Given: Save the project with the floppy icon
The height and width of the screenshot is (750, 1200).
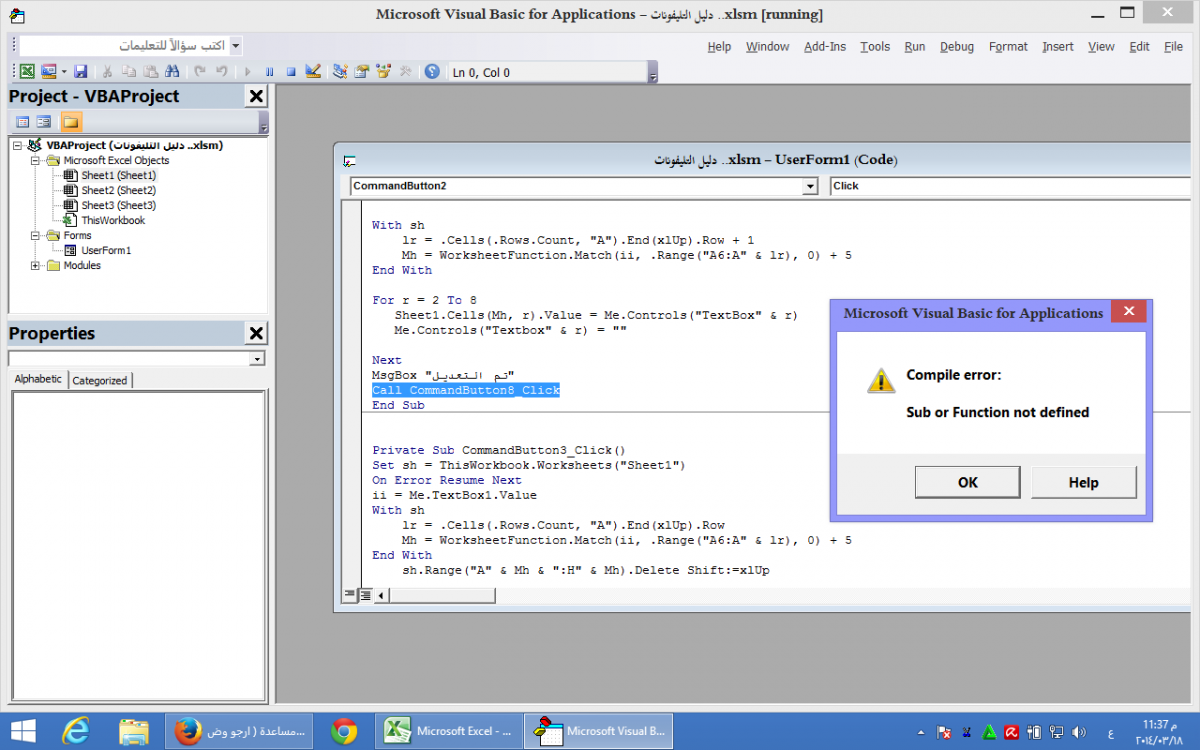Looking at the screenshot, I should pyautogui.click(x=81, y=72).
